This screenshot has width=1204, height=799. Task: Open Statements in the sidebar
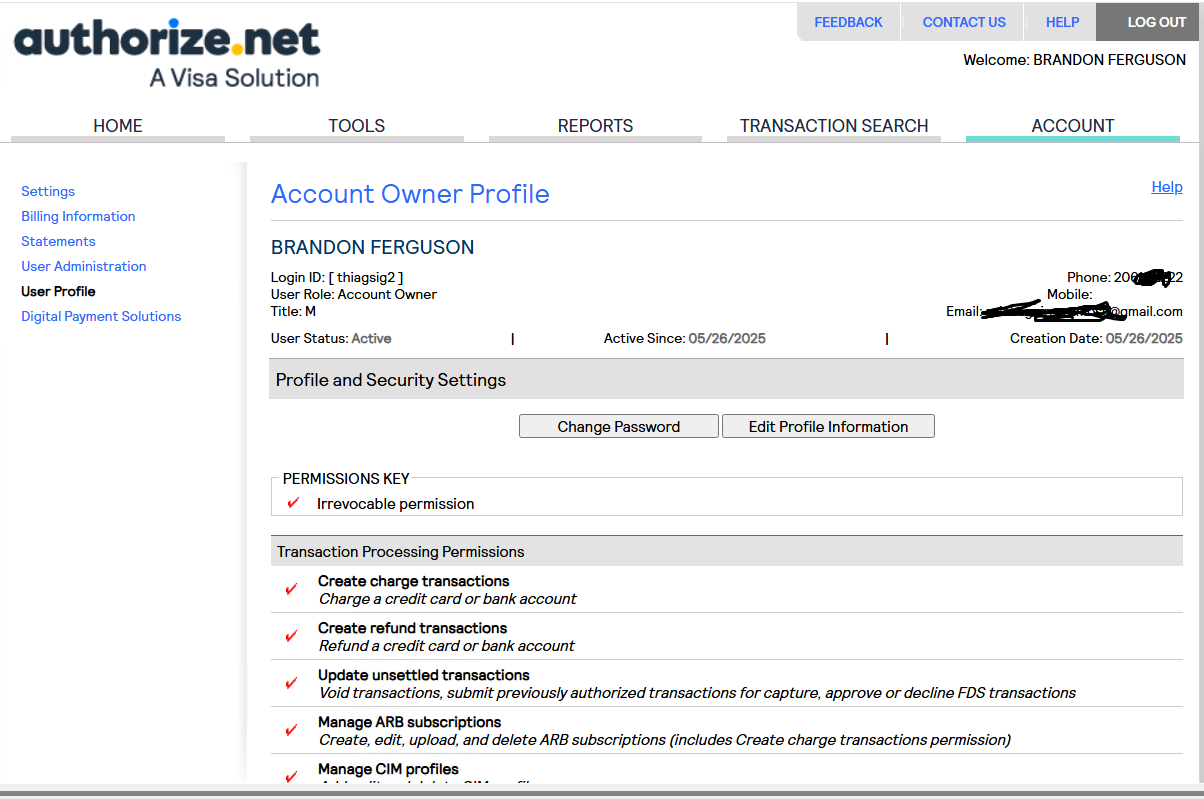pyautogui.click(x=58, y=241)
